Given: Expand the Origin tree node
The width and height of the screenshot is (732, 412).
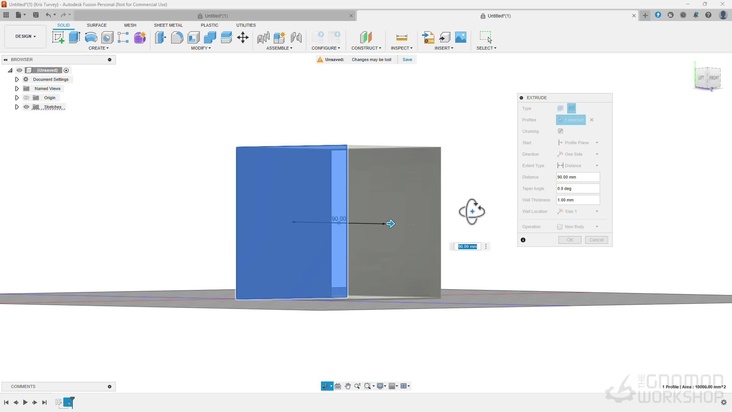Looking at the screenshot, I should click(x=17, y=98).
